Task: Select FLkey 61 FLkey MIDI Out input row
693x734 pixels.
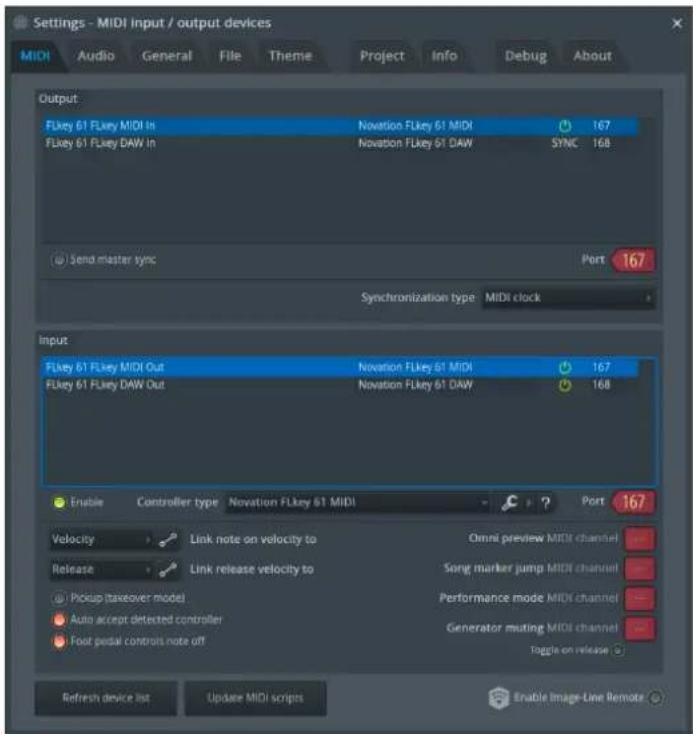Action: point(340,367)
